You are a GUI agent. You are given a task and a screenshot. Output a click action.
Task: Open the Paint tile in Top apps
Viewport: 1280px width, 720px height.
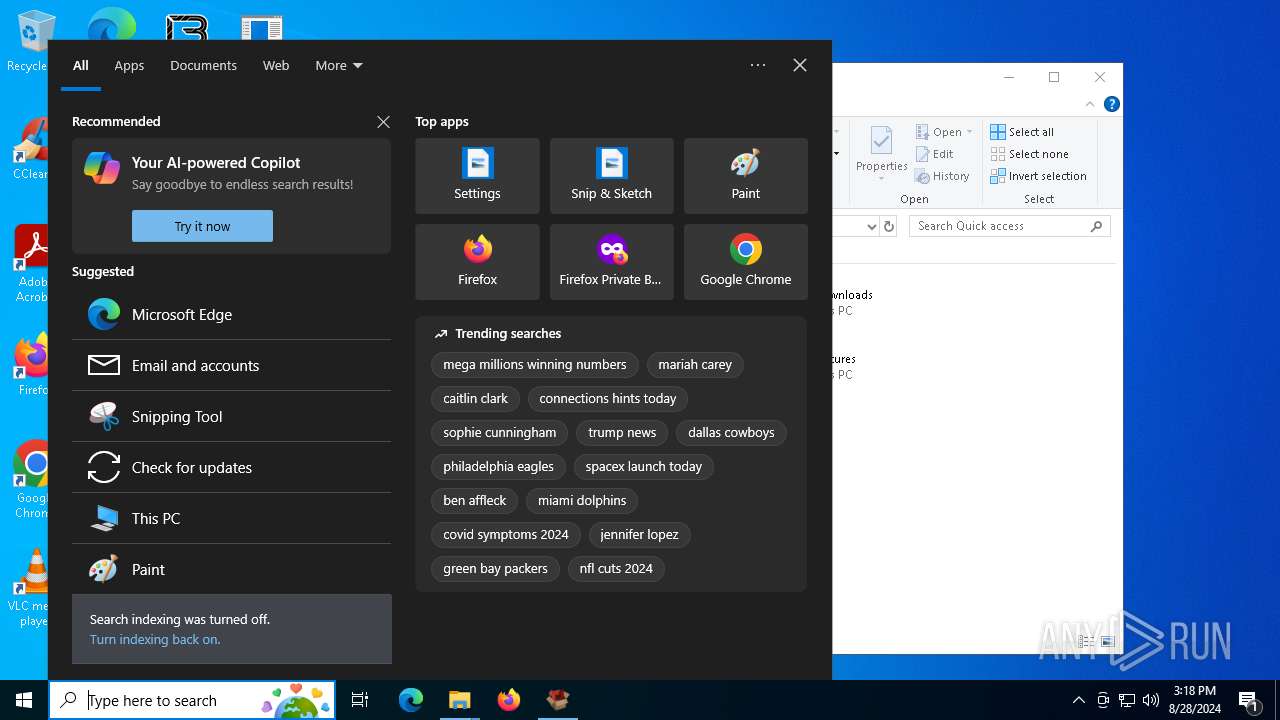[745, 176]
